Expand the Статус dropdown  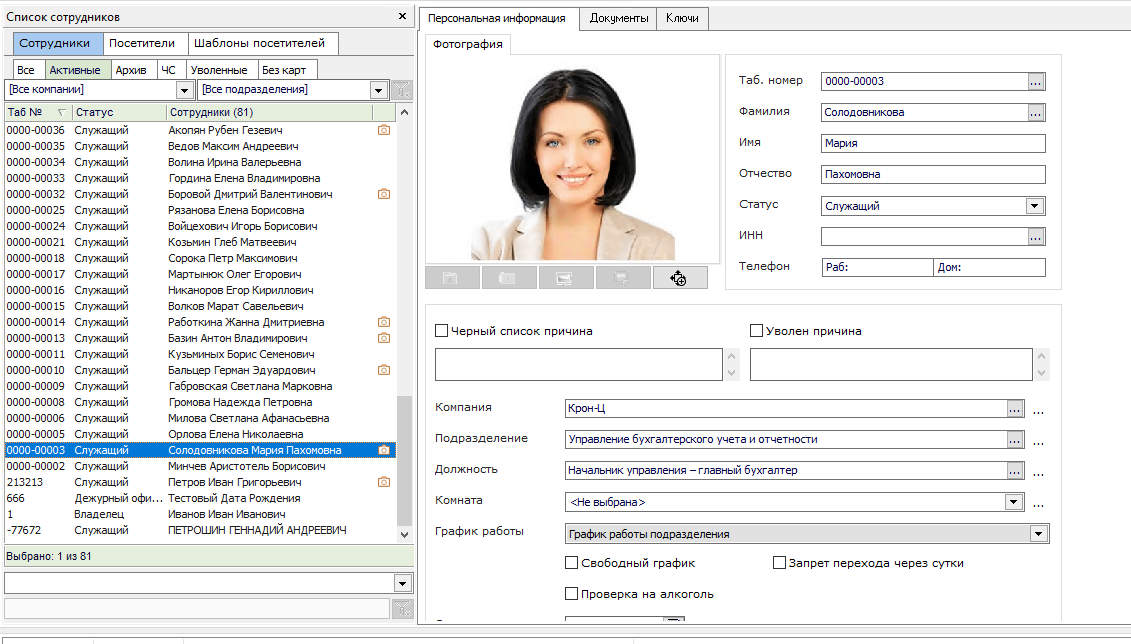coord(1035,206)
